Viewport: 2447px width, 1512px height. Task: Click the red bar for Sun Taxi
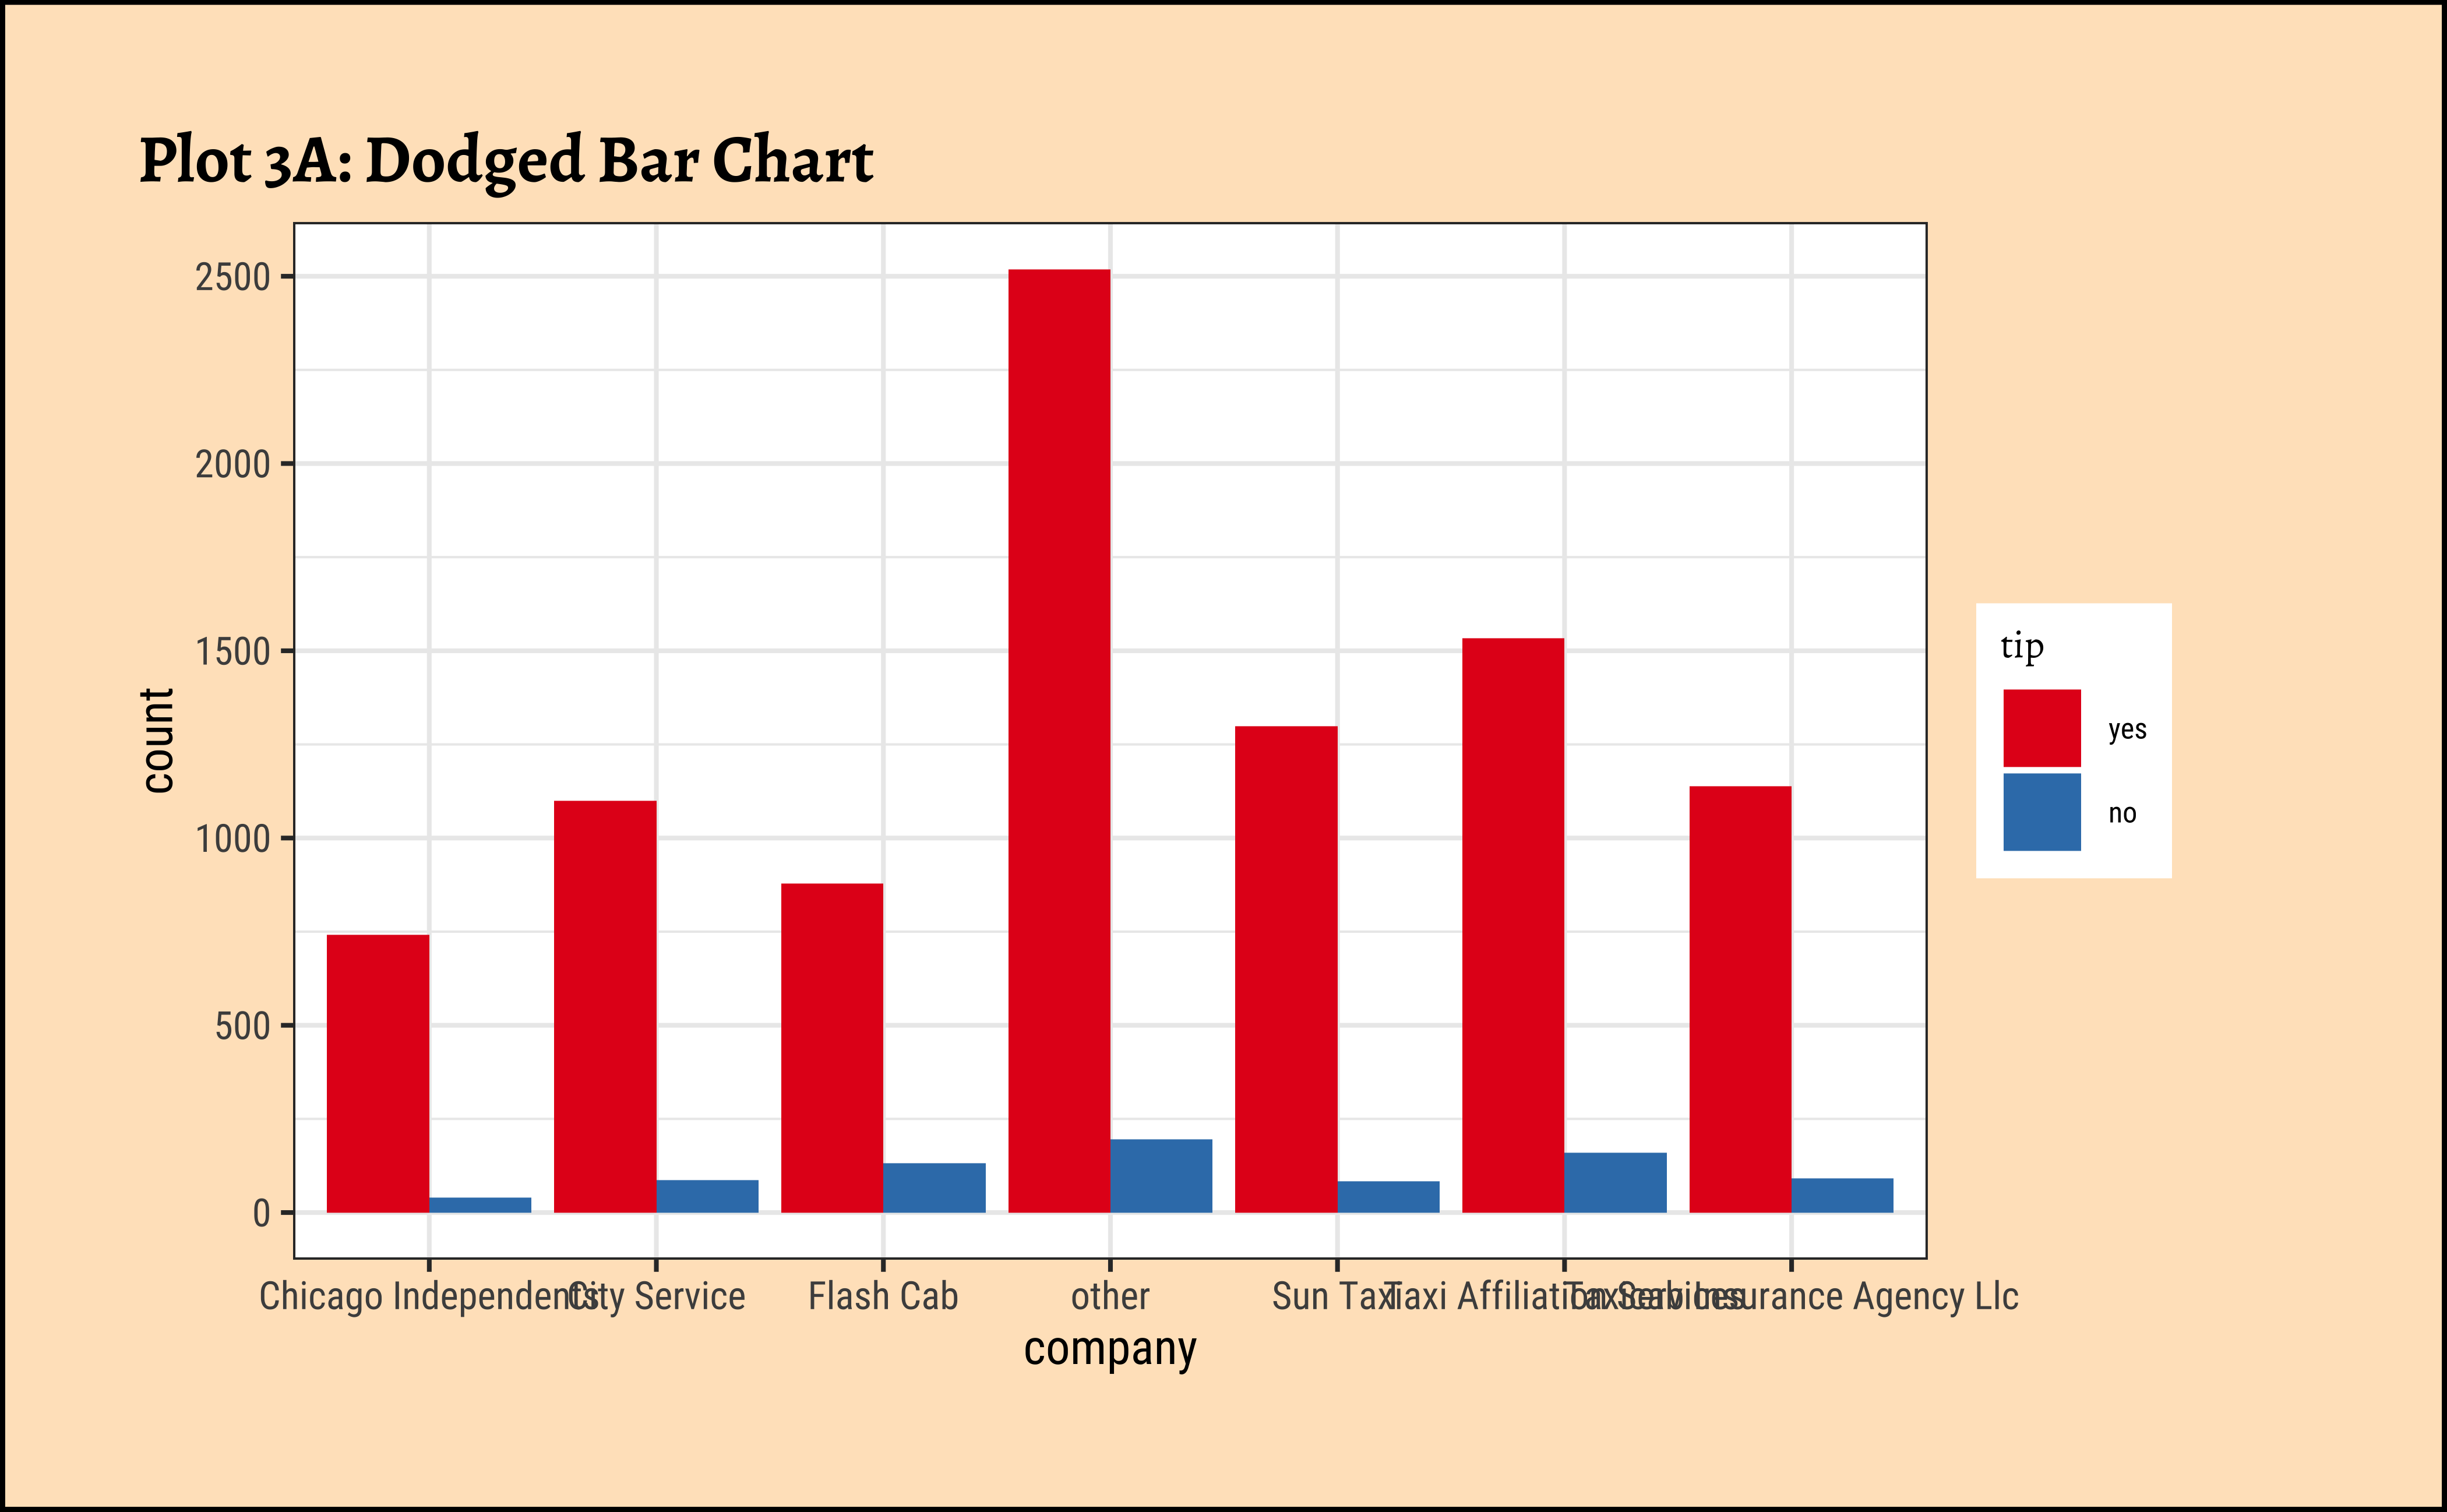(x=1285, y=969)
